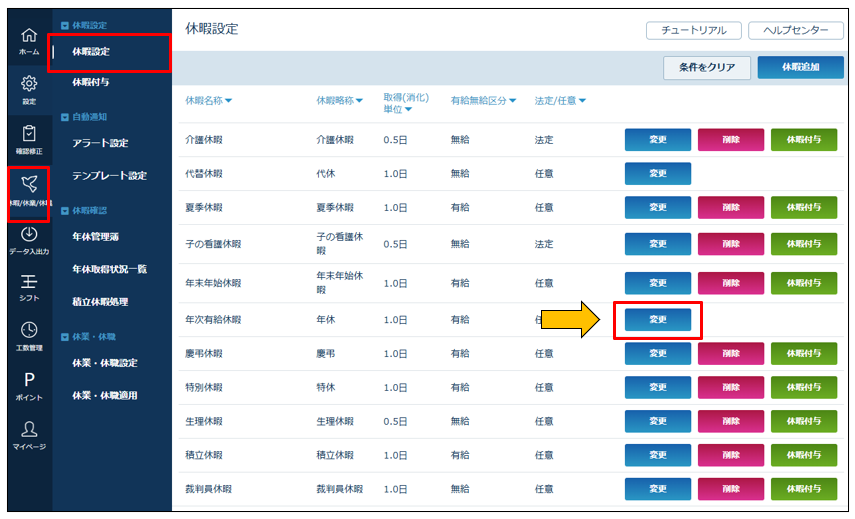Open the アラート設定 menu item
855x519 pixels.
click(x=100, y=143)
